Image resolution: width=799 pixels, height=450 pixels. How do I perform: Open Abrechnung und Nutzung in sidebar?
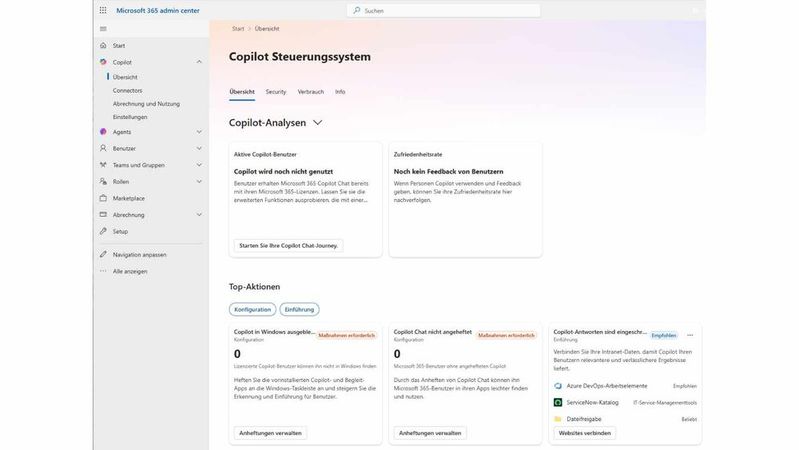[146, 103]
